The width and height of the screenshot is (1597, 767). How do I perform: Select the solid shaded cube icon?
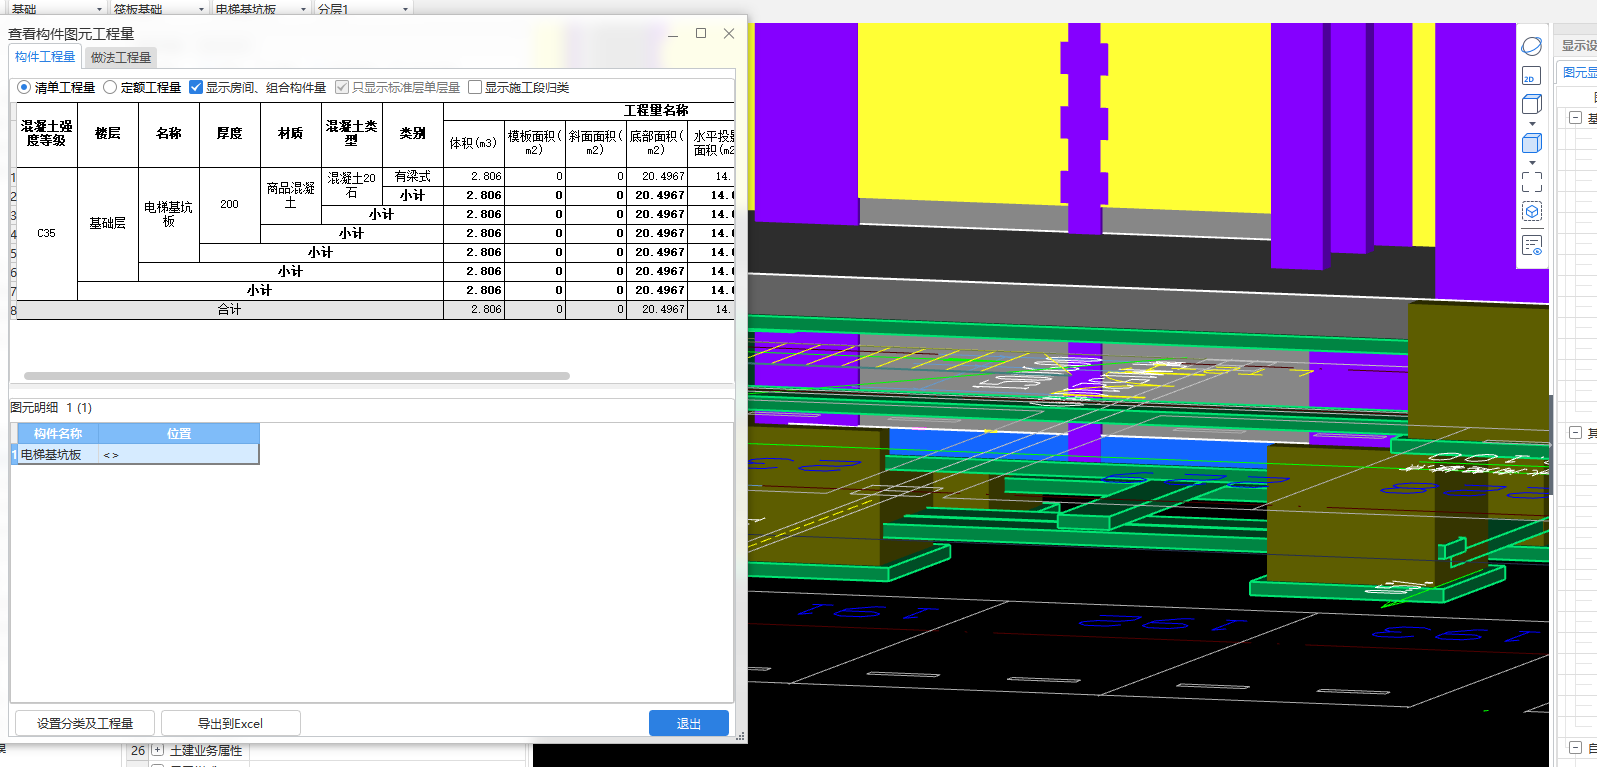[x=1532, y=143]
